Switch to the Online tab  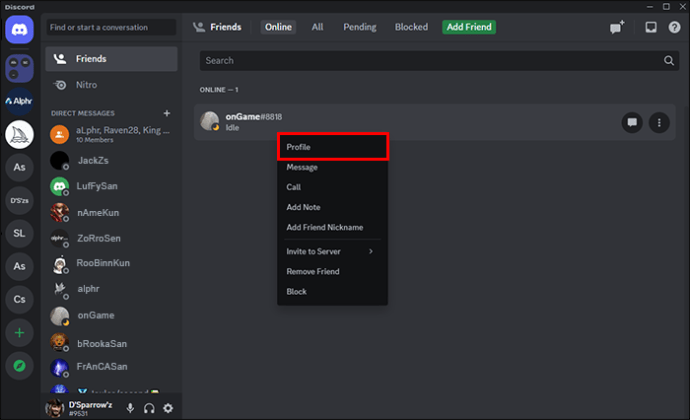pyautogui.click(x=278, y=27)
